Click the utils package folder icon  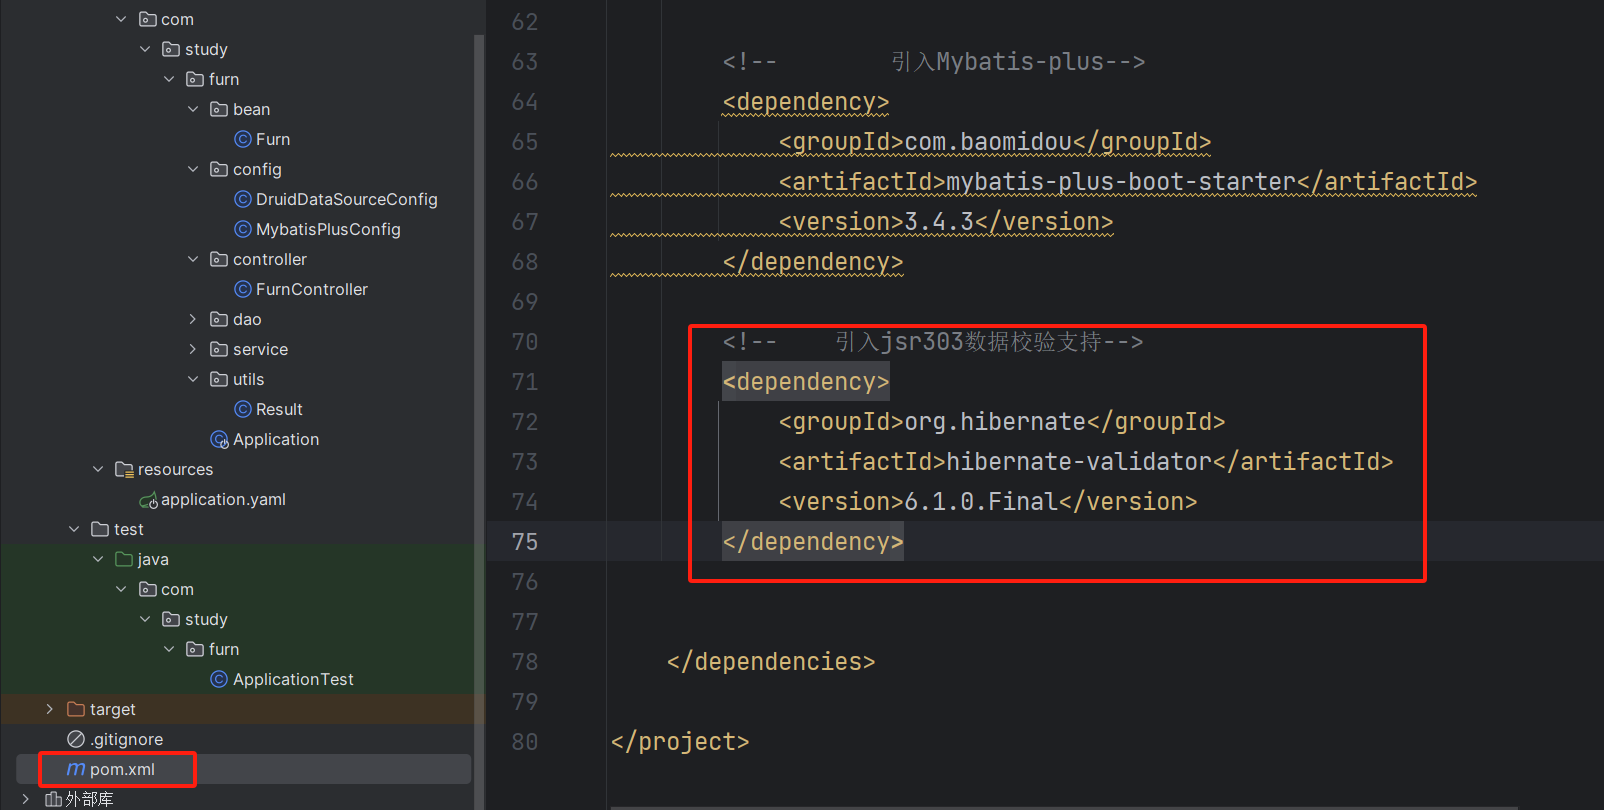219,379
